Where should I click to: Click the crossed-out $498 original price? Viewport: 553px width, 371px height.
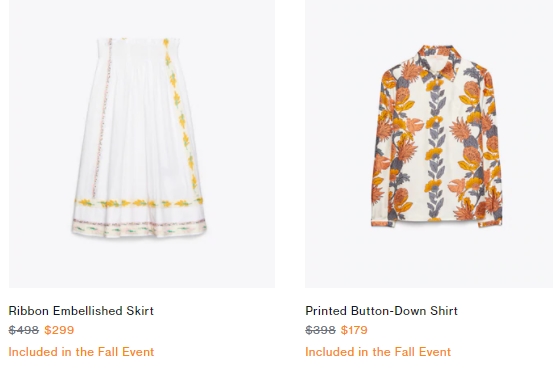tap(24, 330)
